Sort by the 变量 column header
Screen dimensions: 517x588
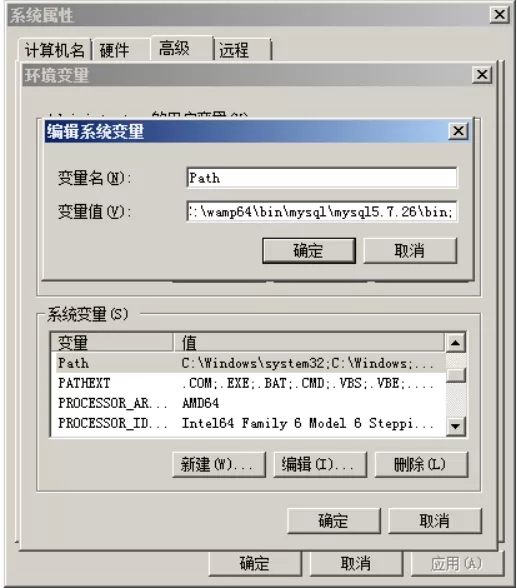(112, 342)
